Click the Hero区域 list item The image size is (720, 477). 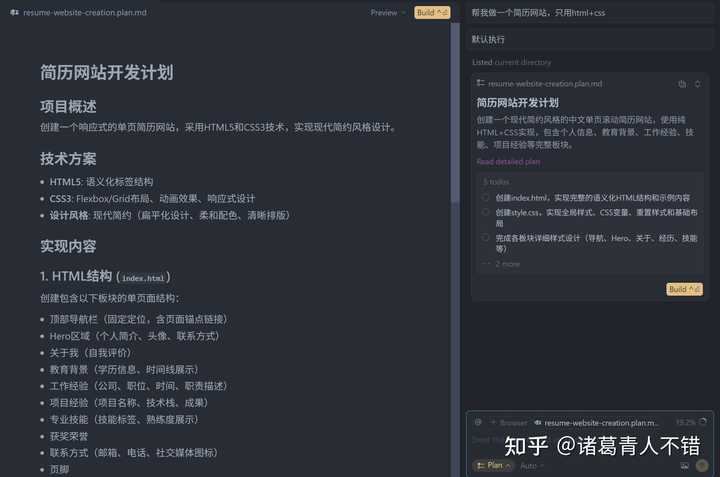[x=135, y=336]
